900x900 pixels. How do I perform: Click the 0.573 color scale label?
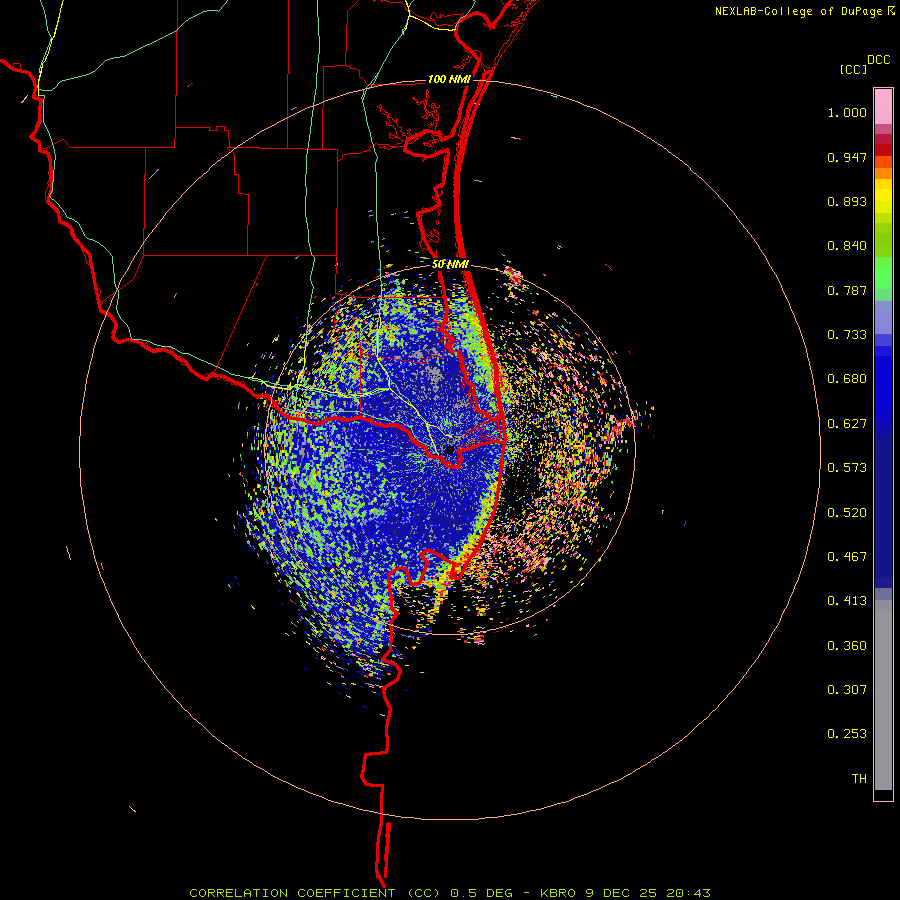pos(847,468)
